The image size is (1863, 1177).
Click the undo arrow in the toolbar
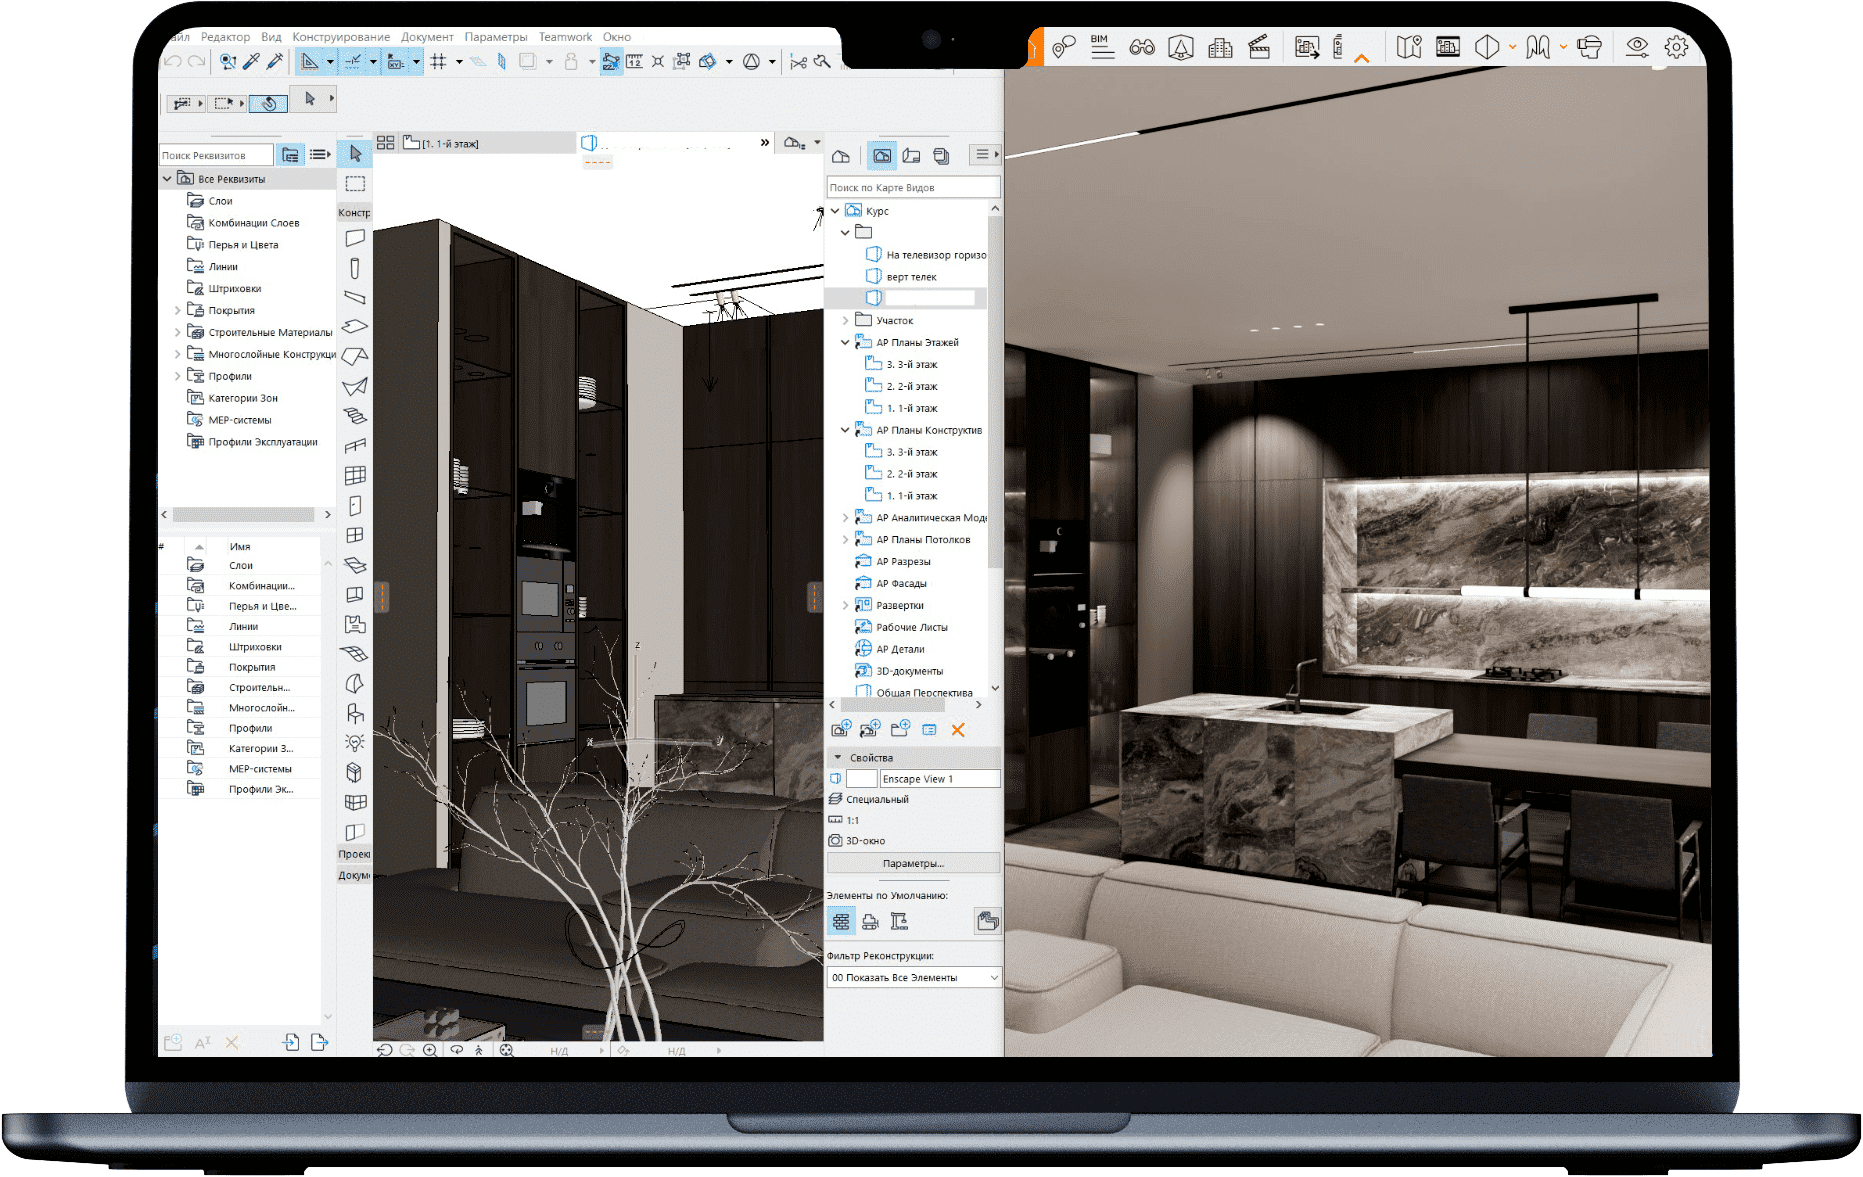coord(173,62)
